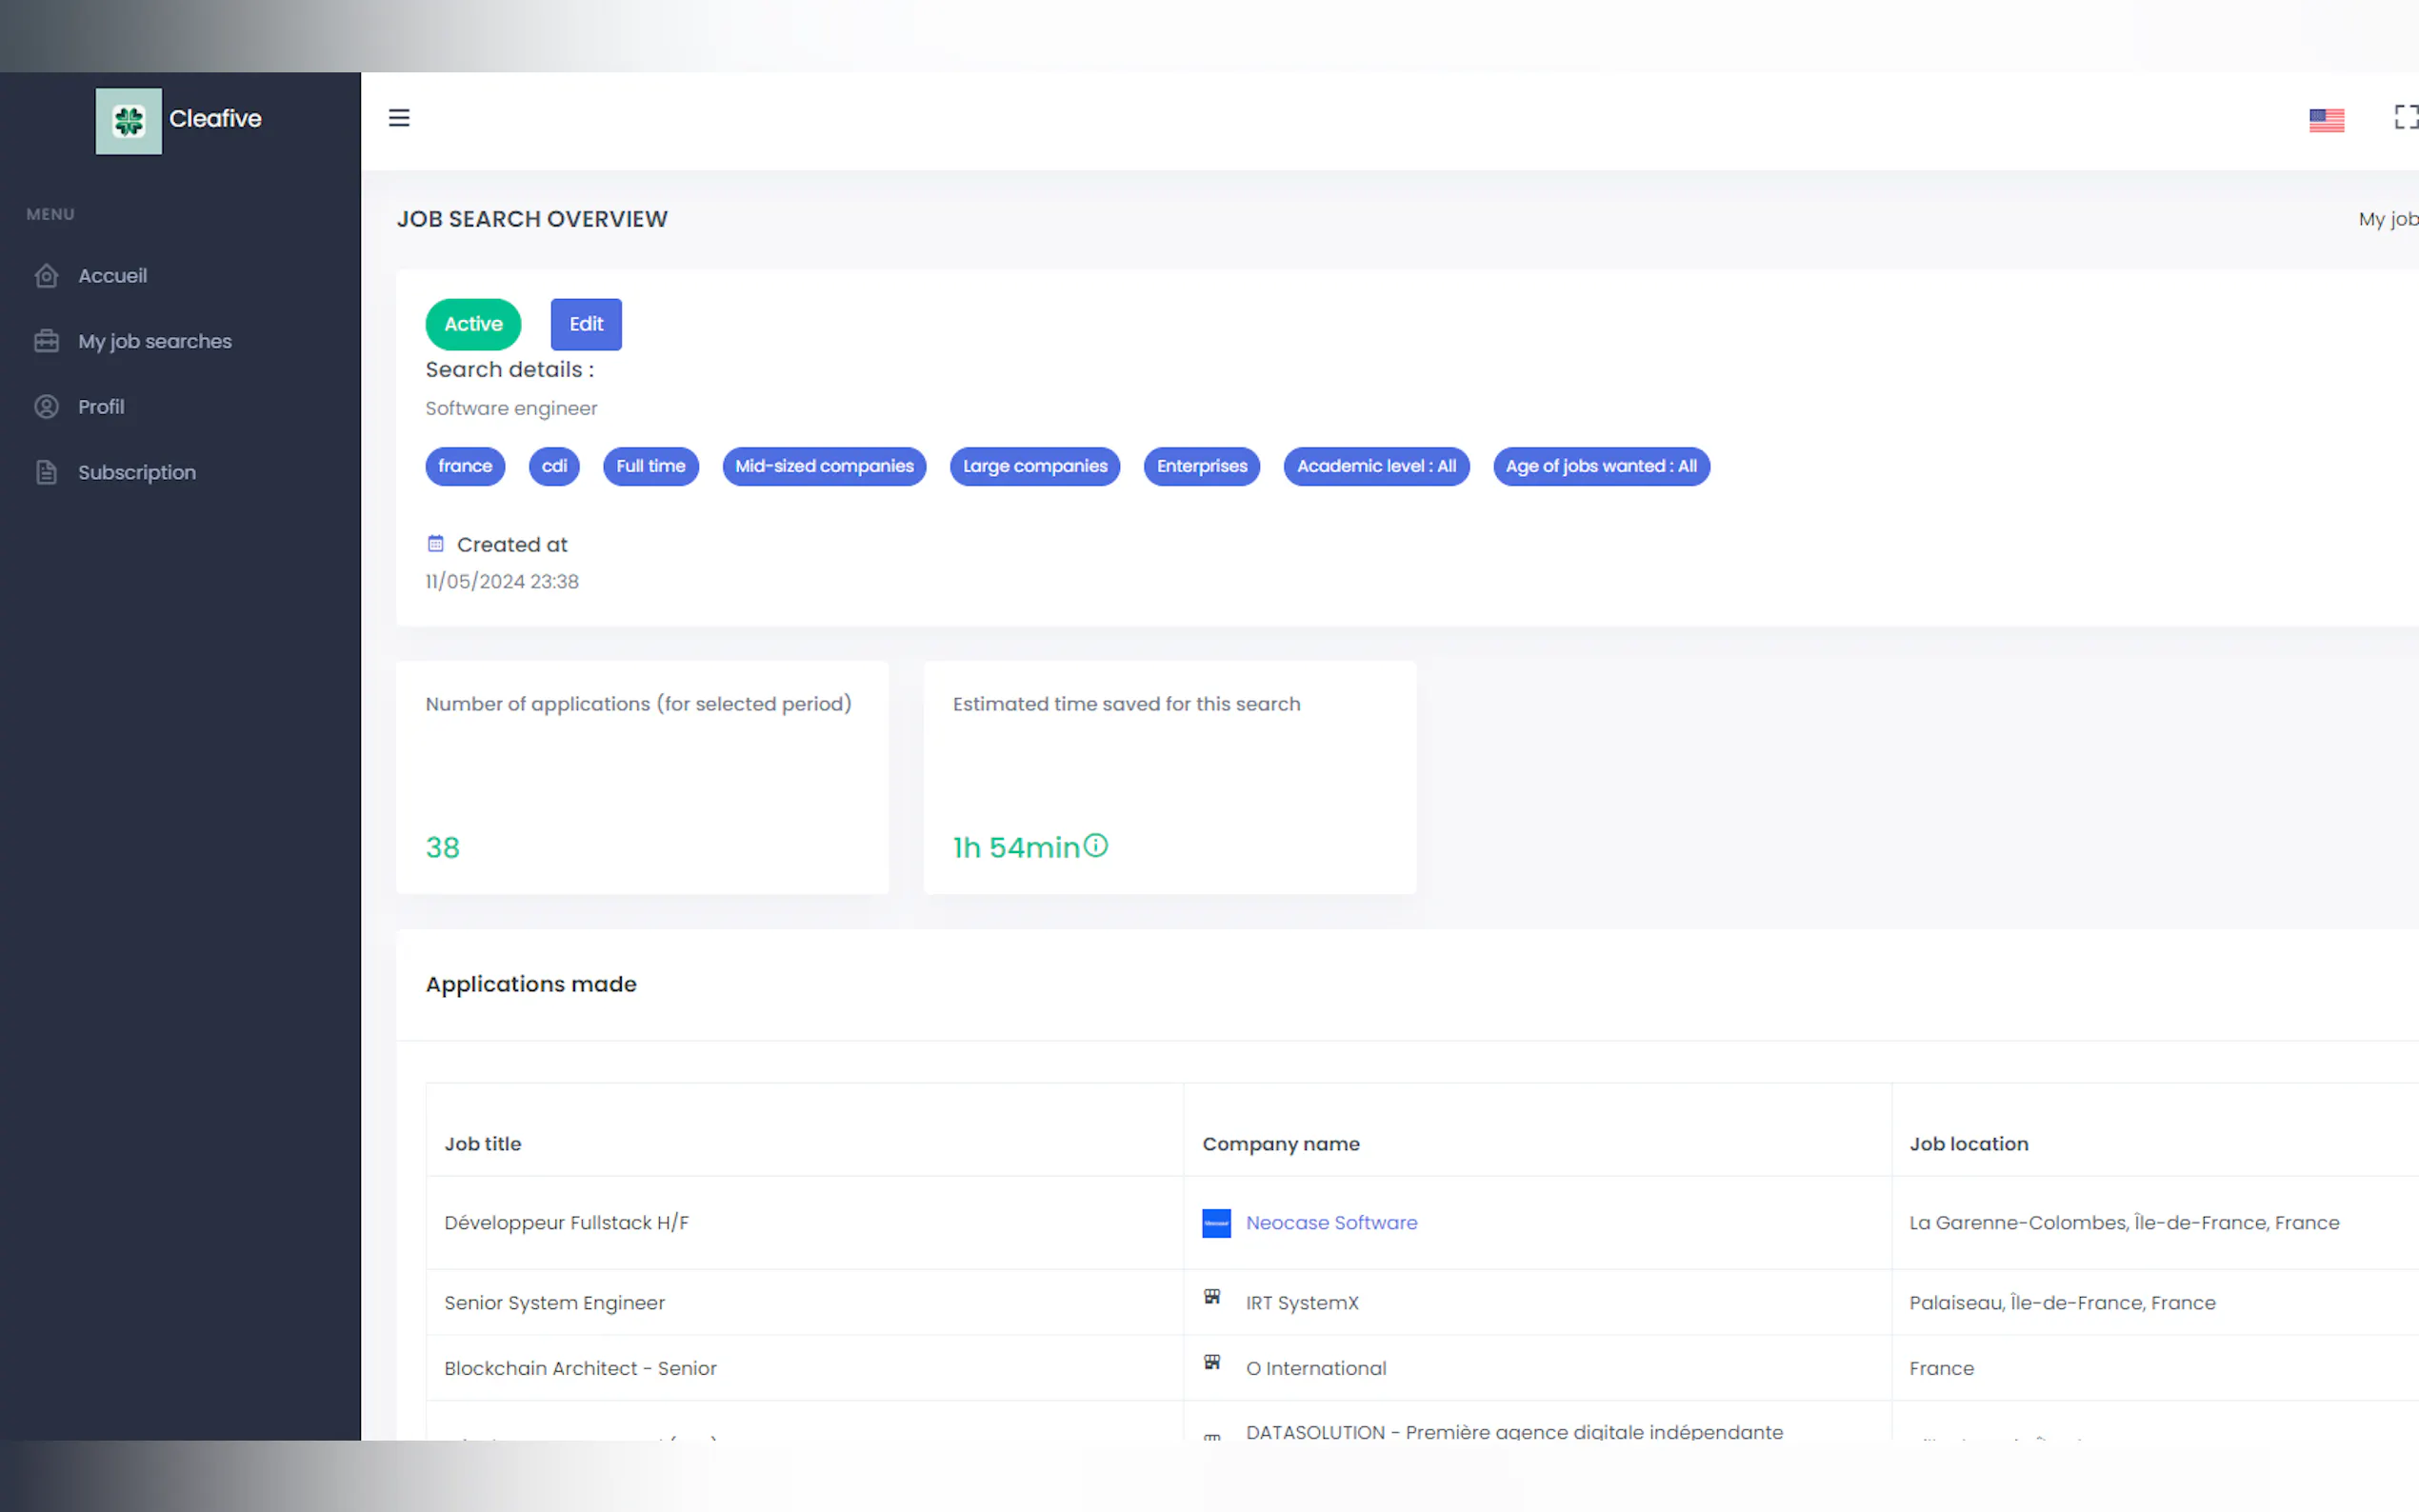Click the info icon next to 1h 54min

[x=1096, y=846]
